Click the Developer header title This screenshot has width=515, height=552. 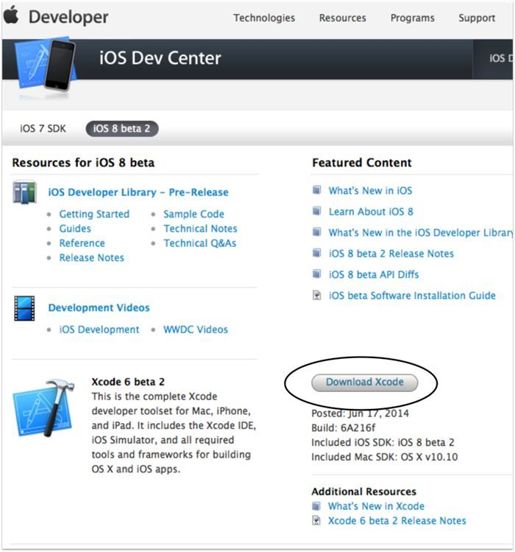click(69, 17)
